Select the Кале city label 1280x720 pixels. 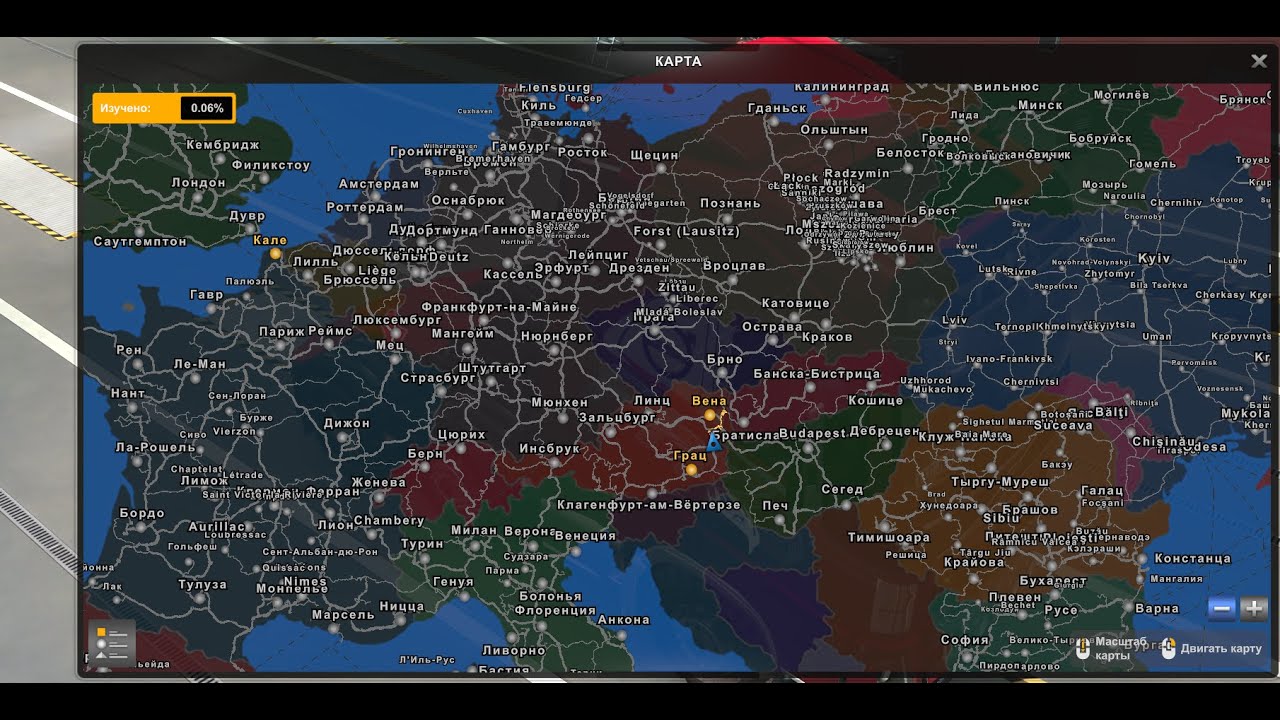270,240
